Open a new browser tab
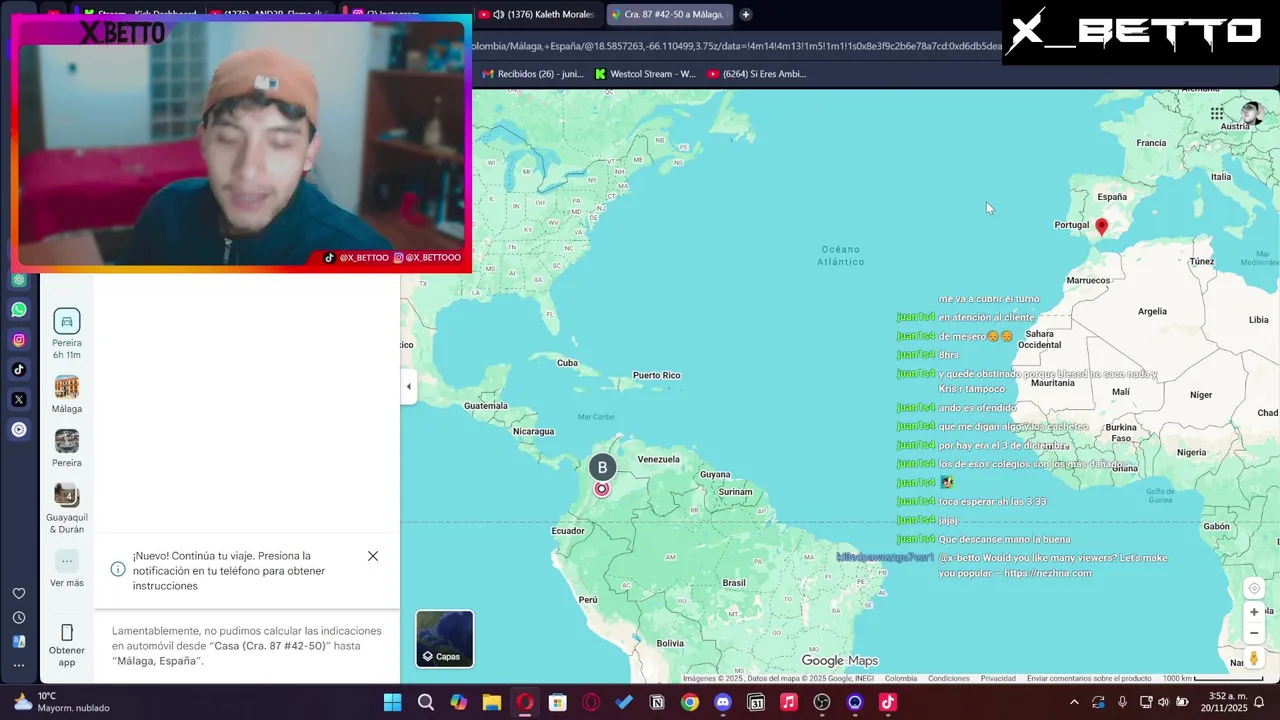Viewport: 1280px width, 720px height. point(746,14)
